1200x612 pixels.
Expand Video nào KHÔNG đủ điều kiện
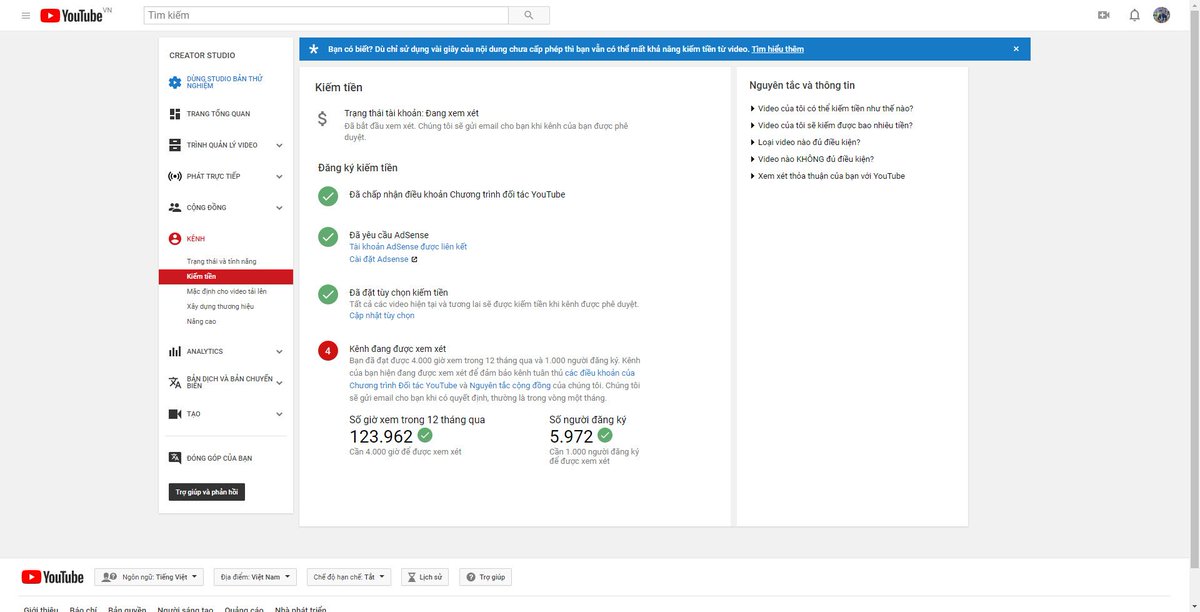(x=812, y=159)
